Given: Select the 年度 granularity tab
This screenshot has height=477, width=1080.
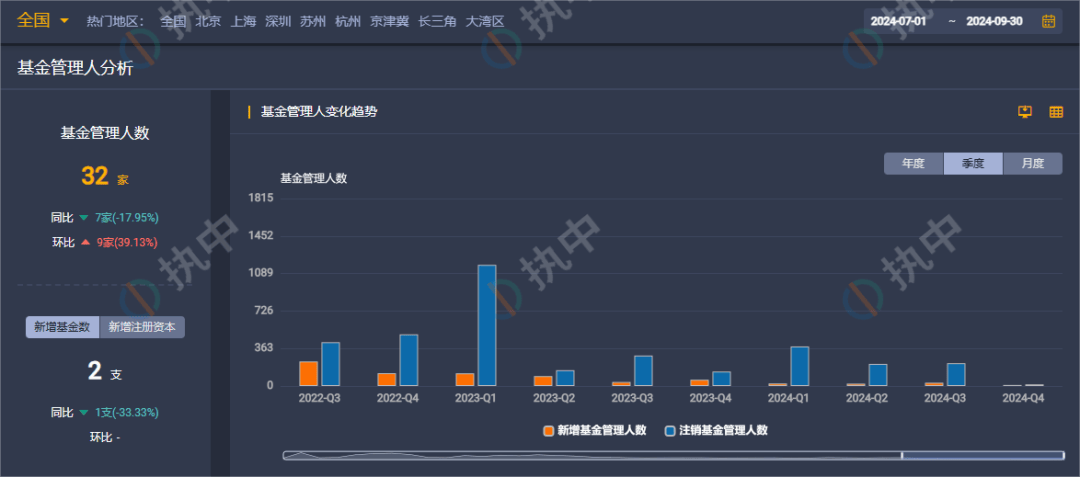Looking at the screenshot, I should (913, 164).
